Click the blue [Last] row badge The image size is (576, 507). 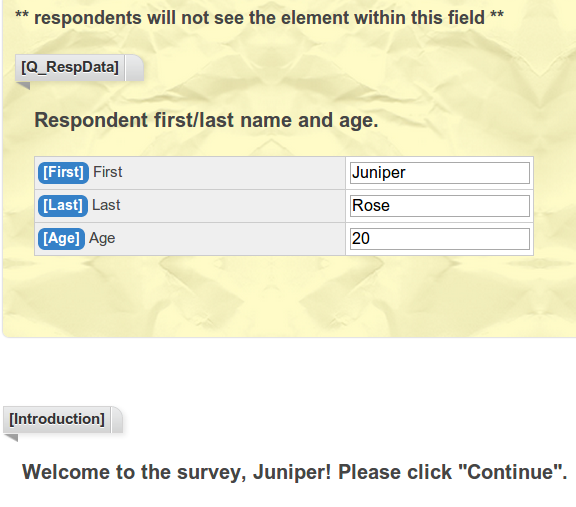63,206
